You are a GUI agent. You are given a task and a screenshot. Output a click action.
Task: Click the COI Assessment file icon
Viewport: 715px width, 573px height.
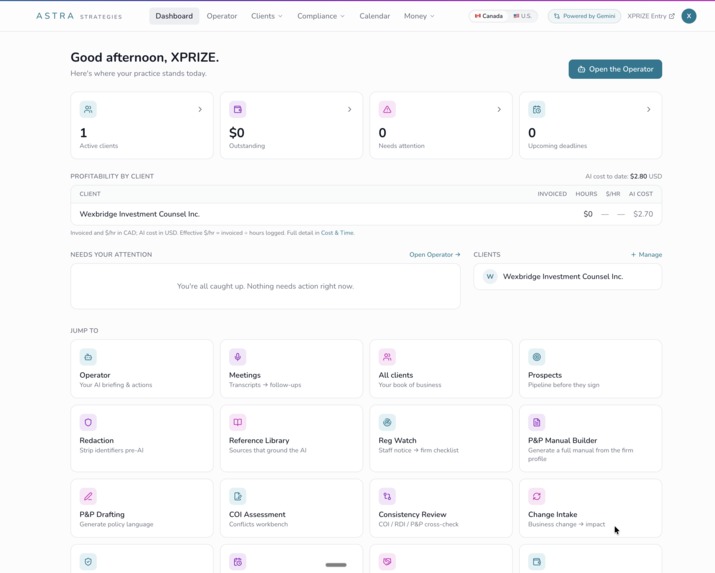238,496
